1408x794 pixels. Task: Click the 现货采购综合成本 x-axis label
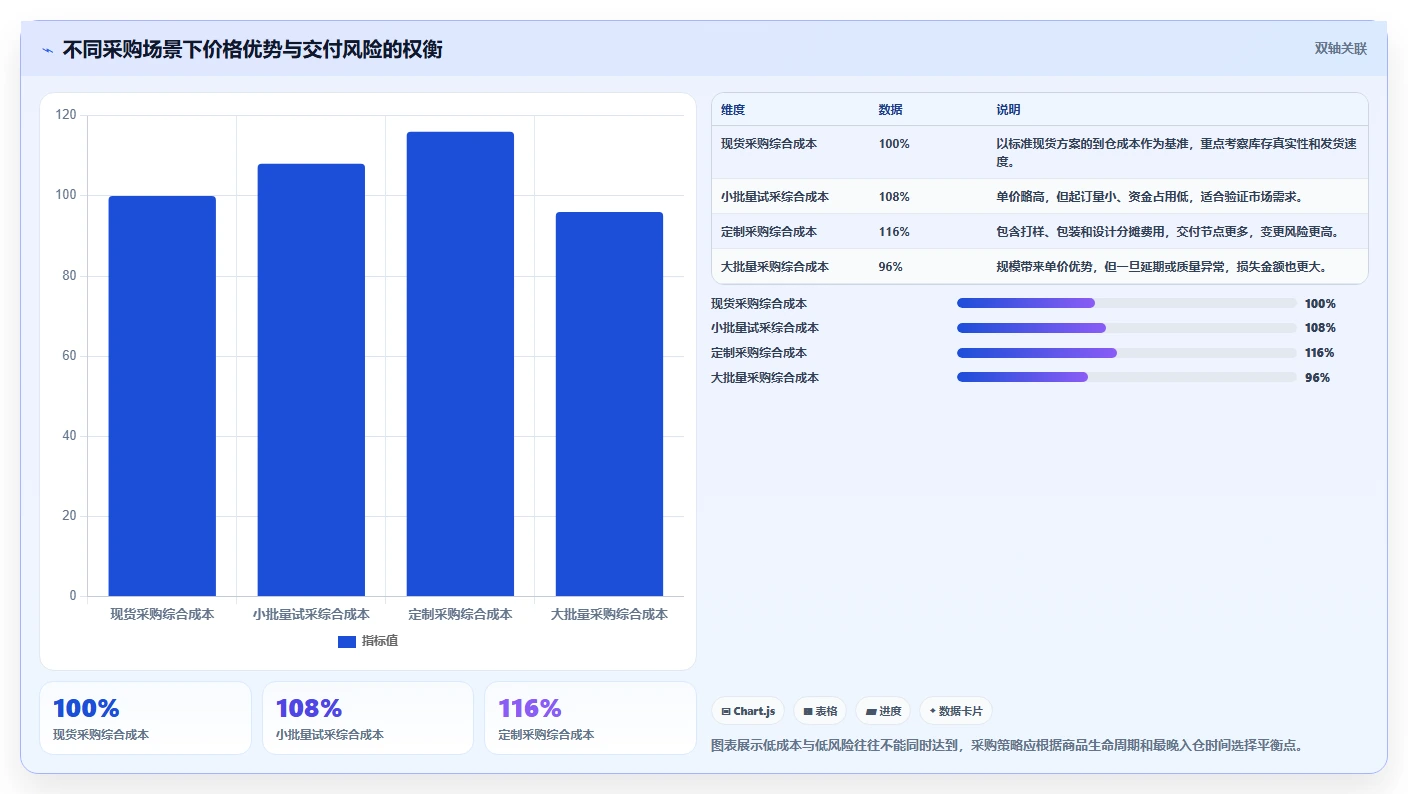[x=162, y=614]
